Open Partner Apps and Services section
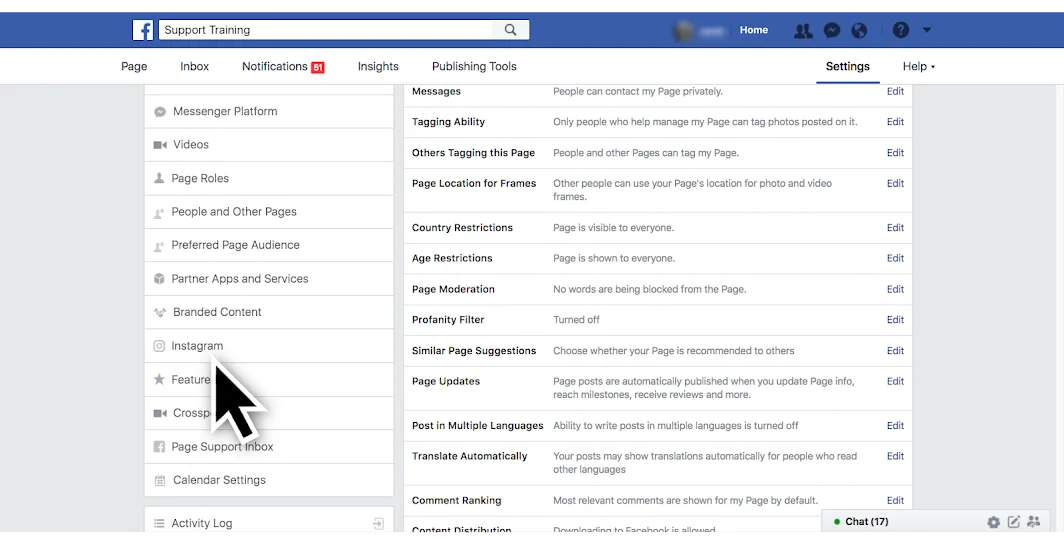This screenshot has height=545, width=1064. (x=269, y=279)
